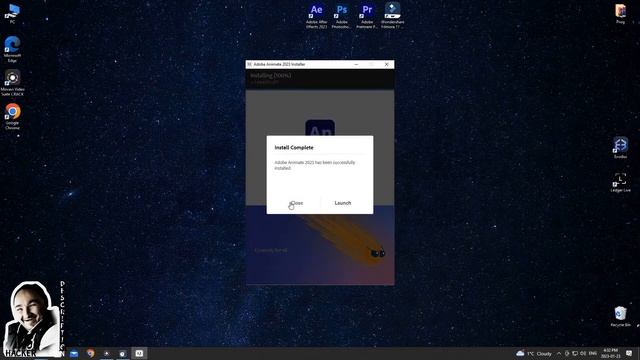Open Google Chrome from the taskbar
The height and width of the screenshot is (360, 640).
pos(91,353)
